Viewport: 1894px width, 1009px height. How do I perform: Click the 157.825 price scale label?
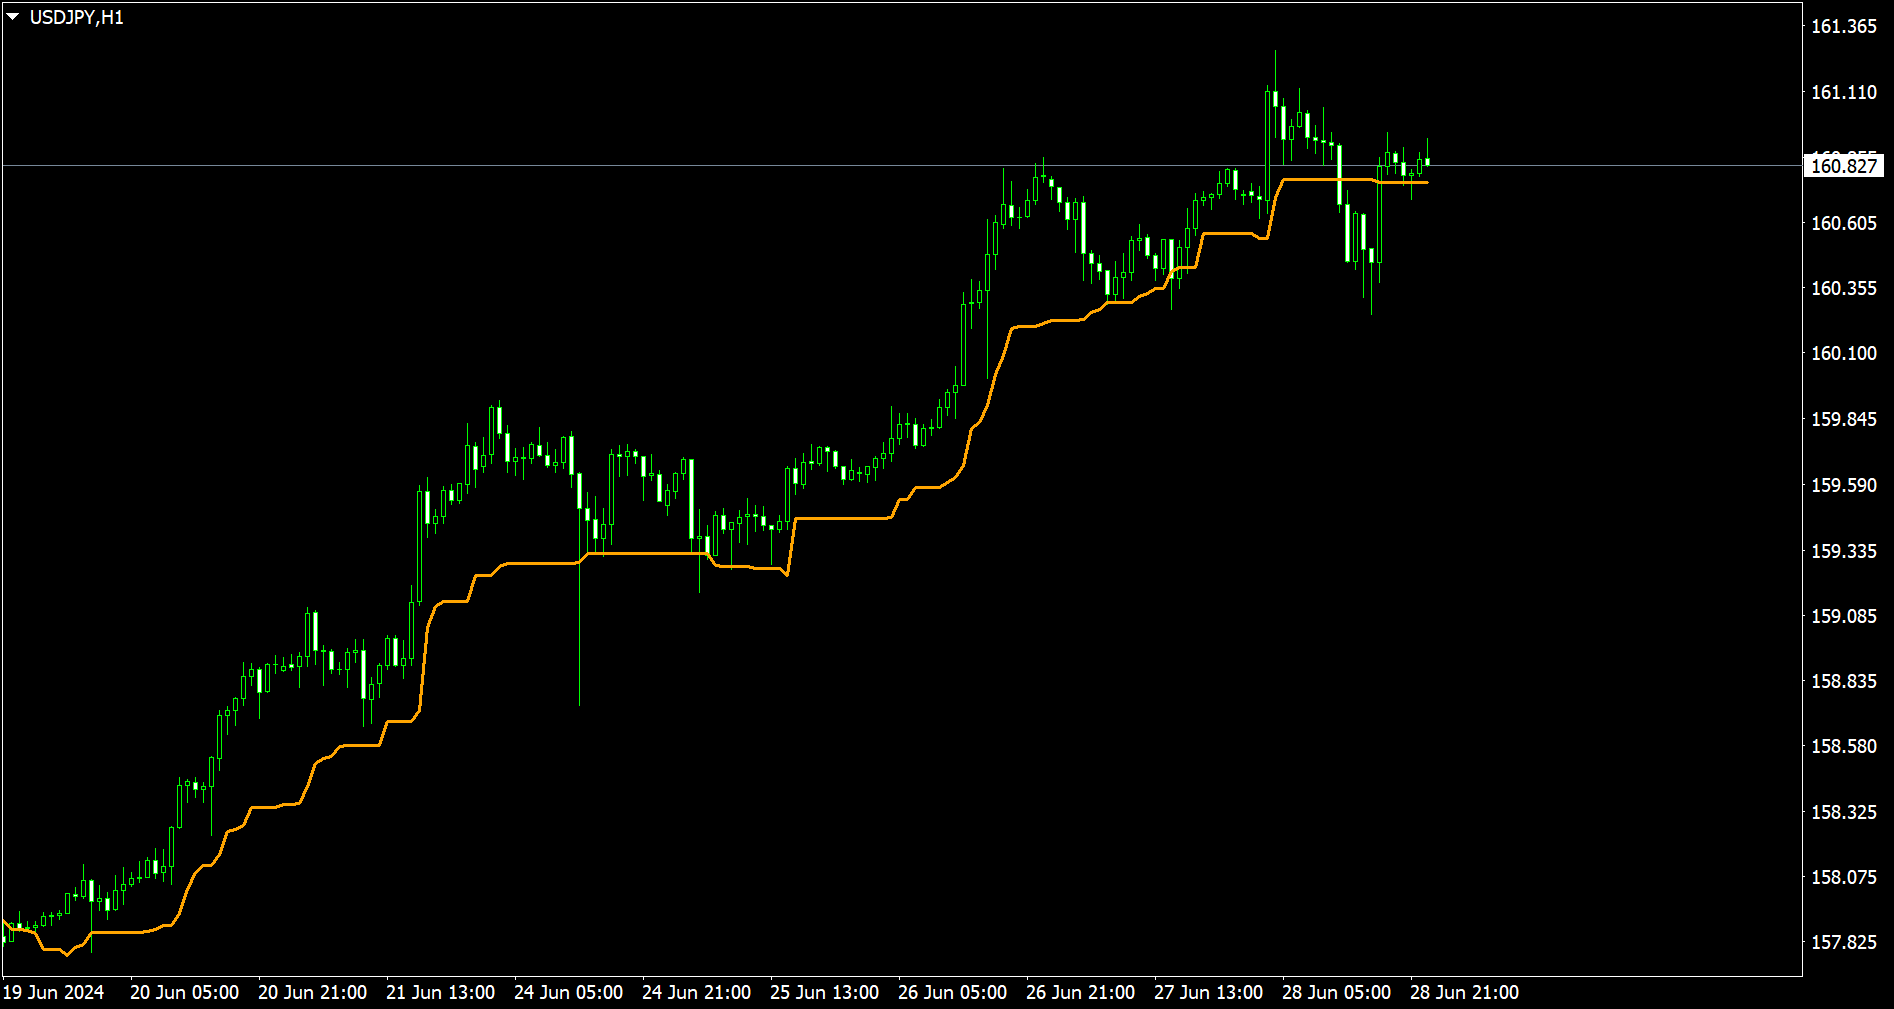coord(1844,942)
